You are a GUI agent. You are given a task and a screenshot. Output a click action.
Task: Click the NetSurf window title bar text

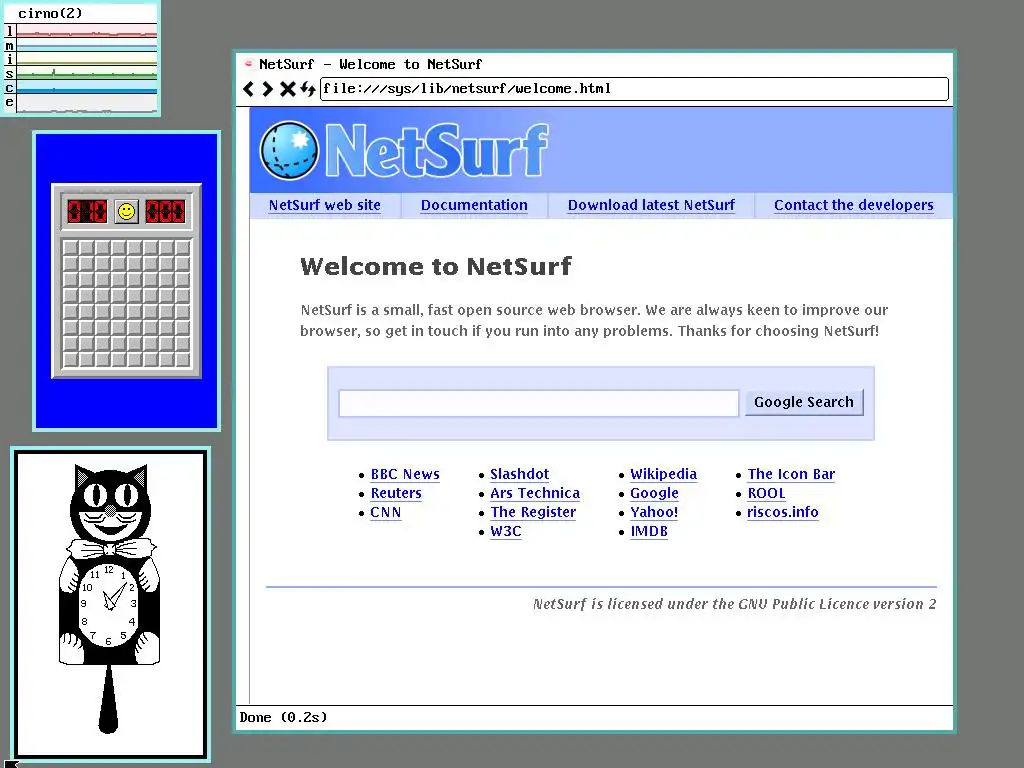click(370, 64)
